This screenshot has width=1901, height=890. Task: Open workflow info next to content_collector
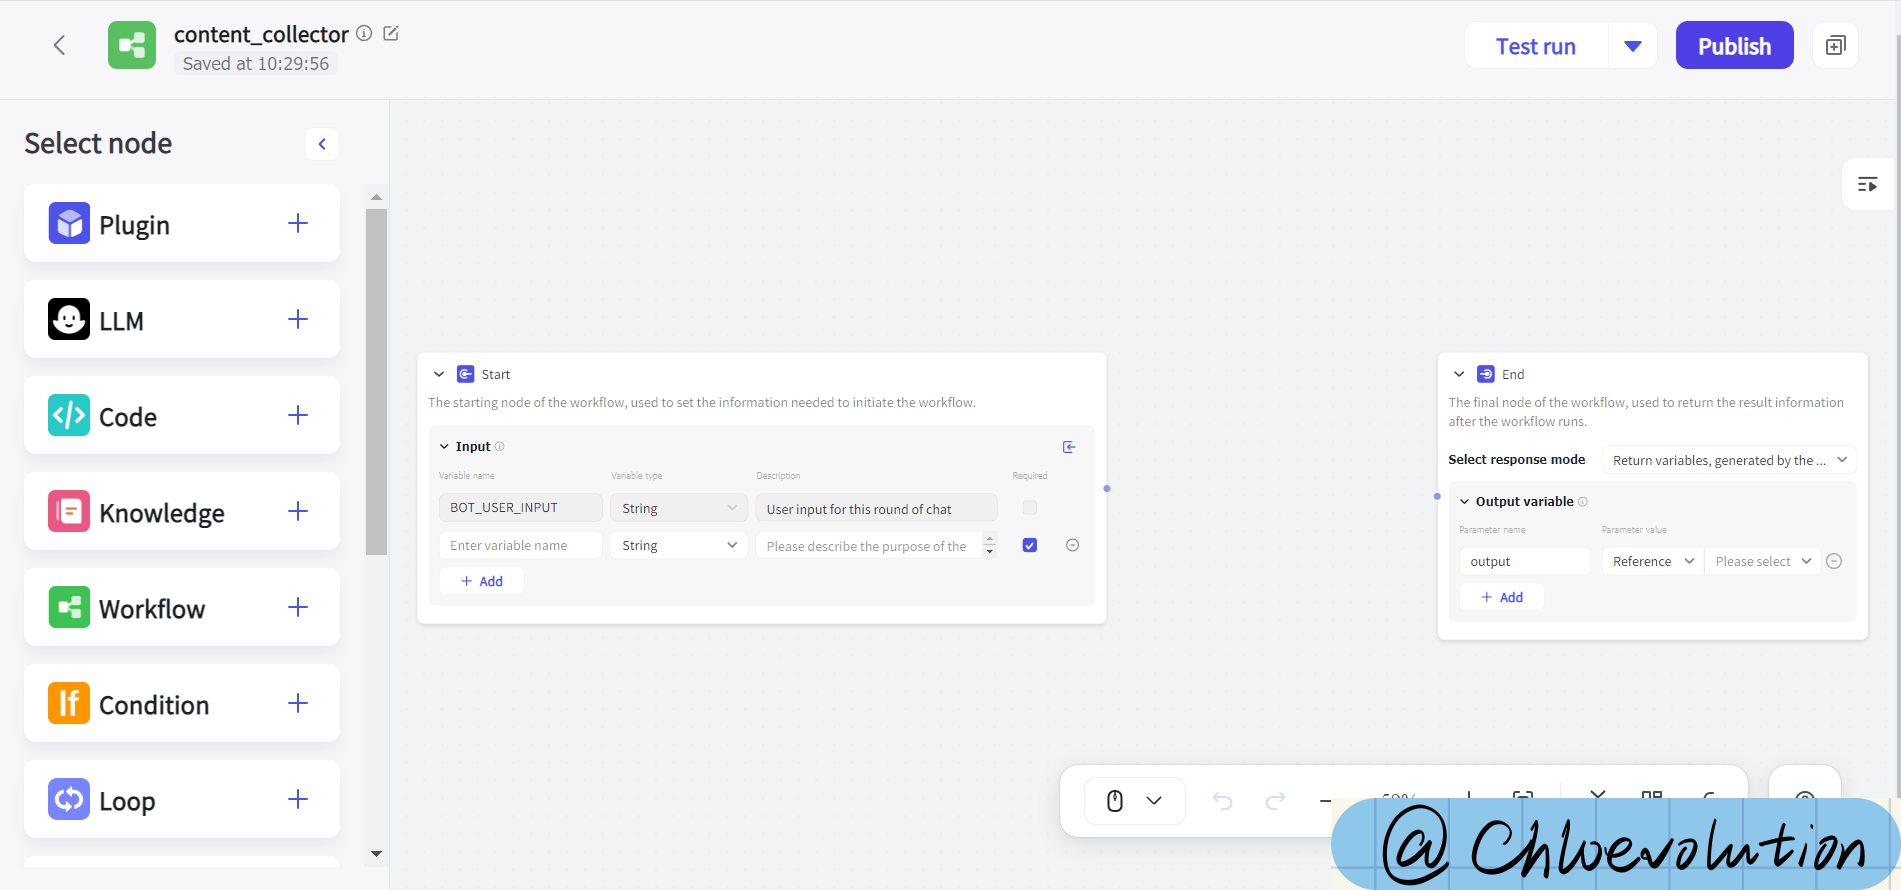point(365,33)
